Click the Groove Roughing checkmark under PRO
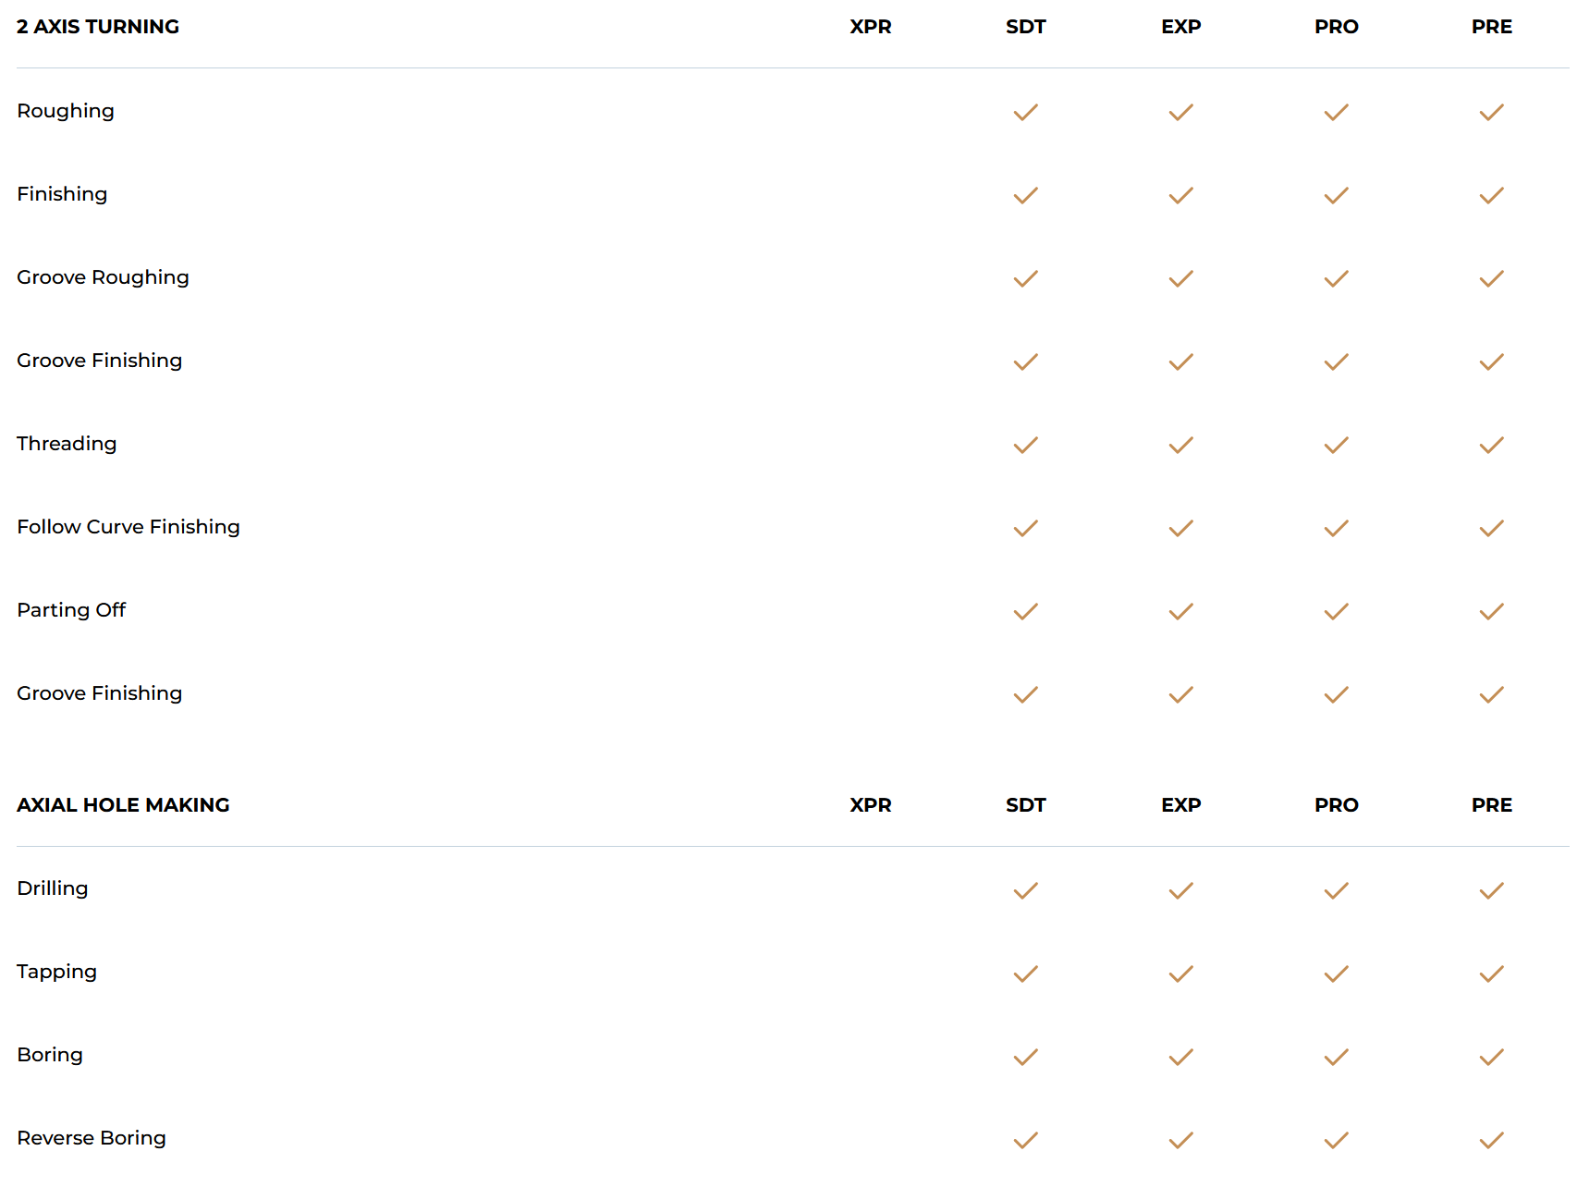Screen dimensions: 1577x1200 point(1336,278)
